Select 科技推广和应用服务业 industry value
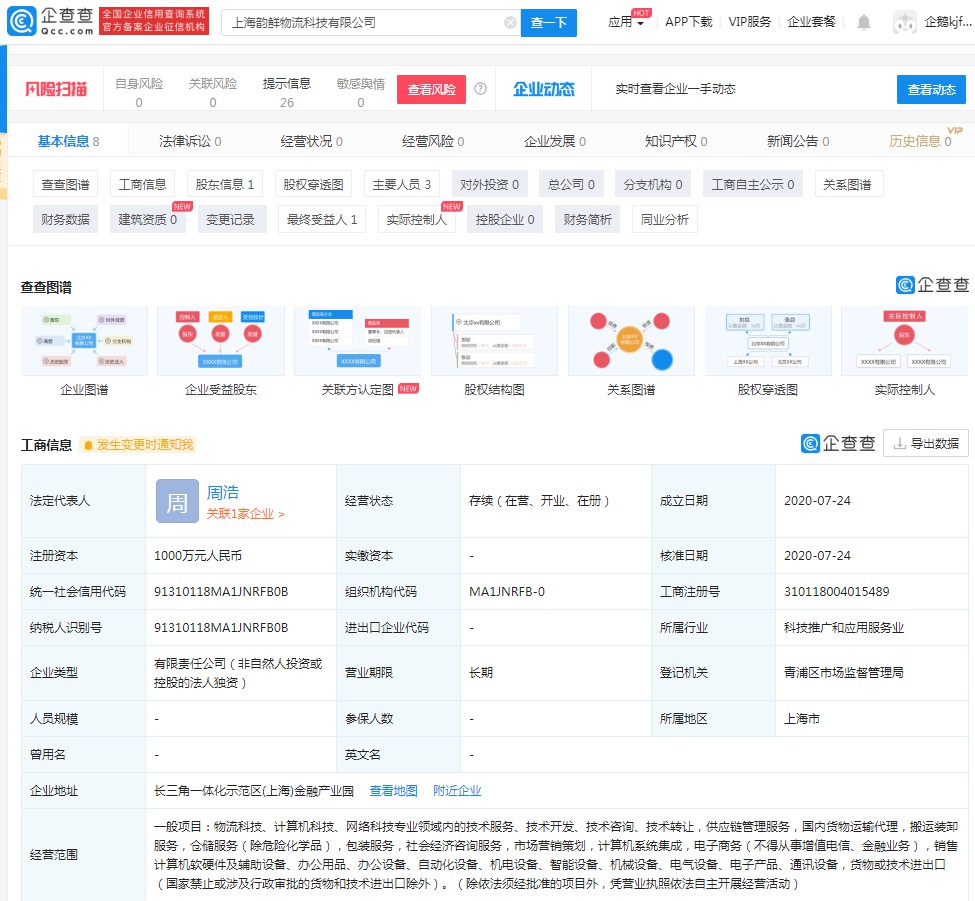The width and height of the screenshot is (975, 901). click(843, 627)
